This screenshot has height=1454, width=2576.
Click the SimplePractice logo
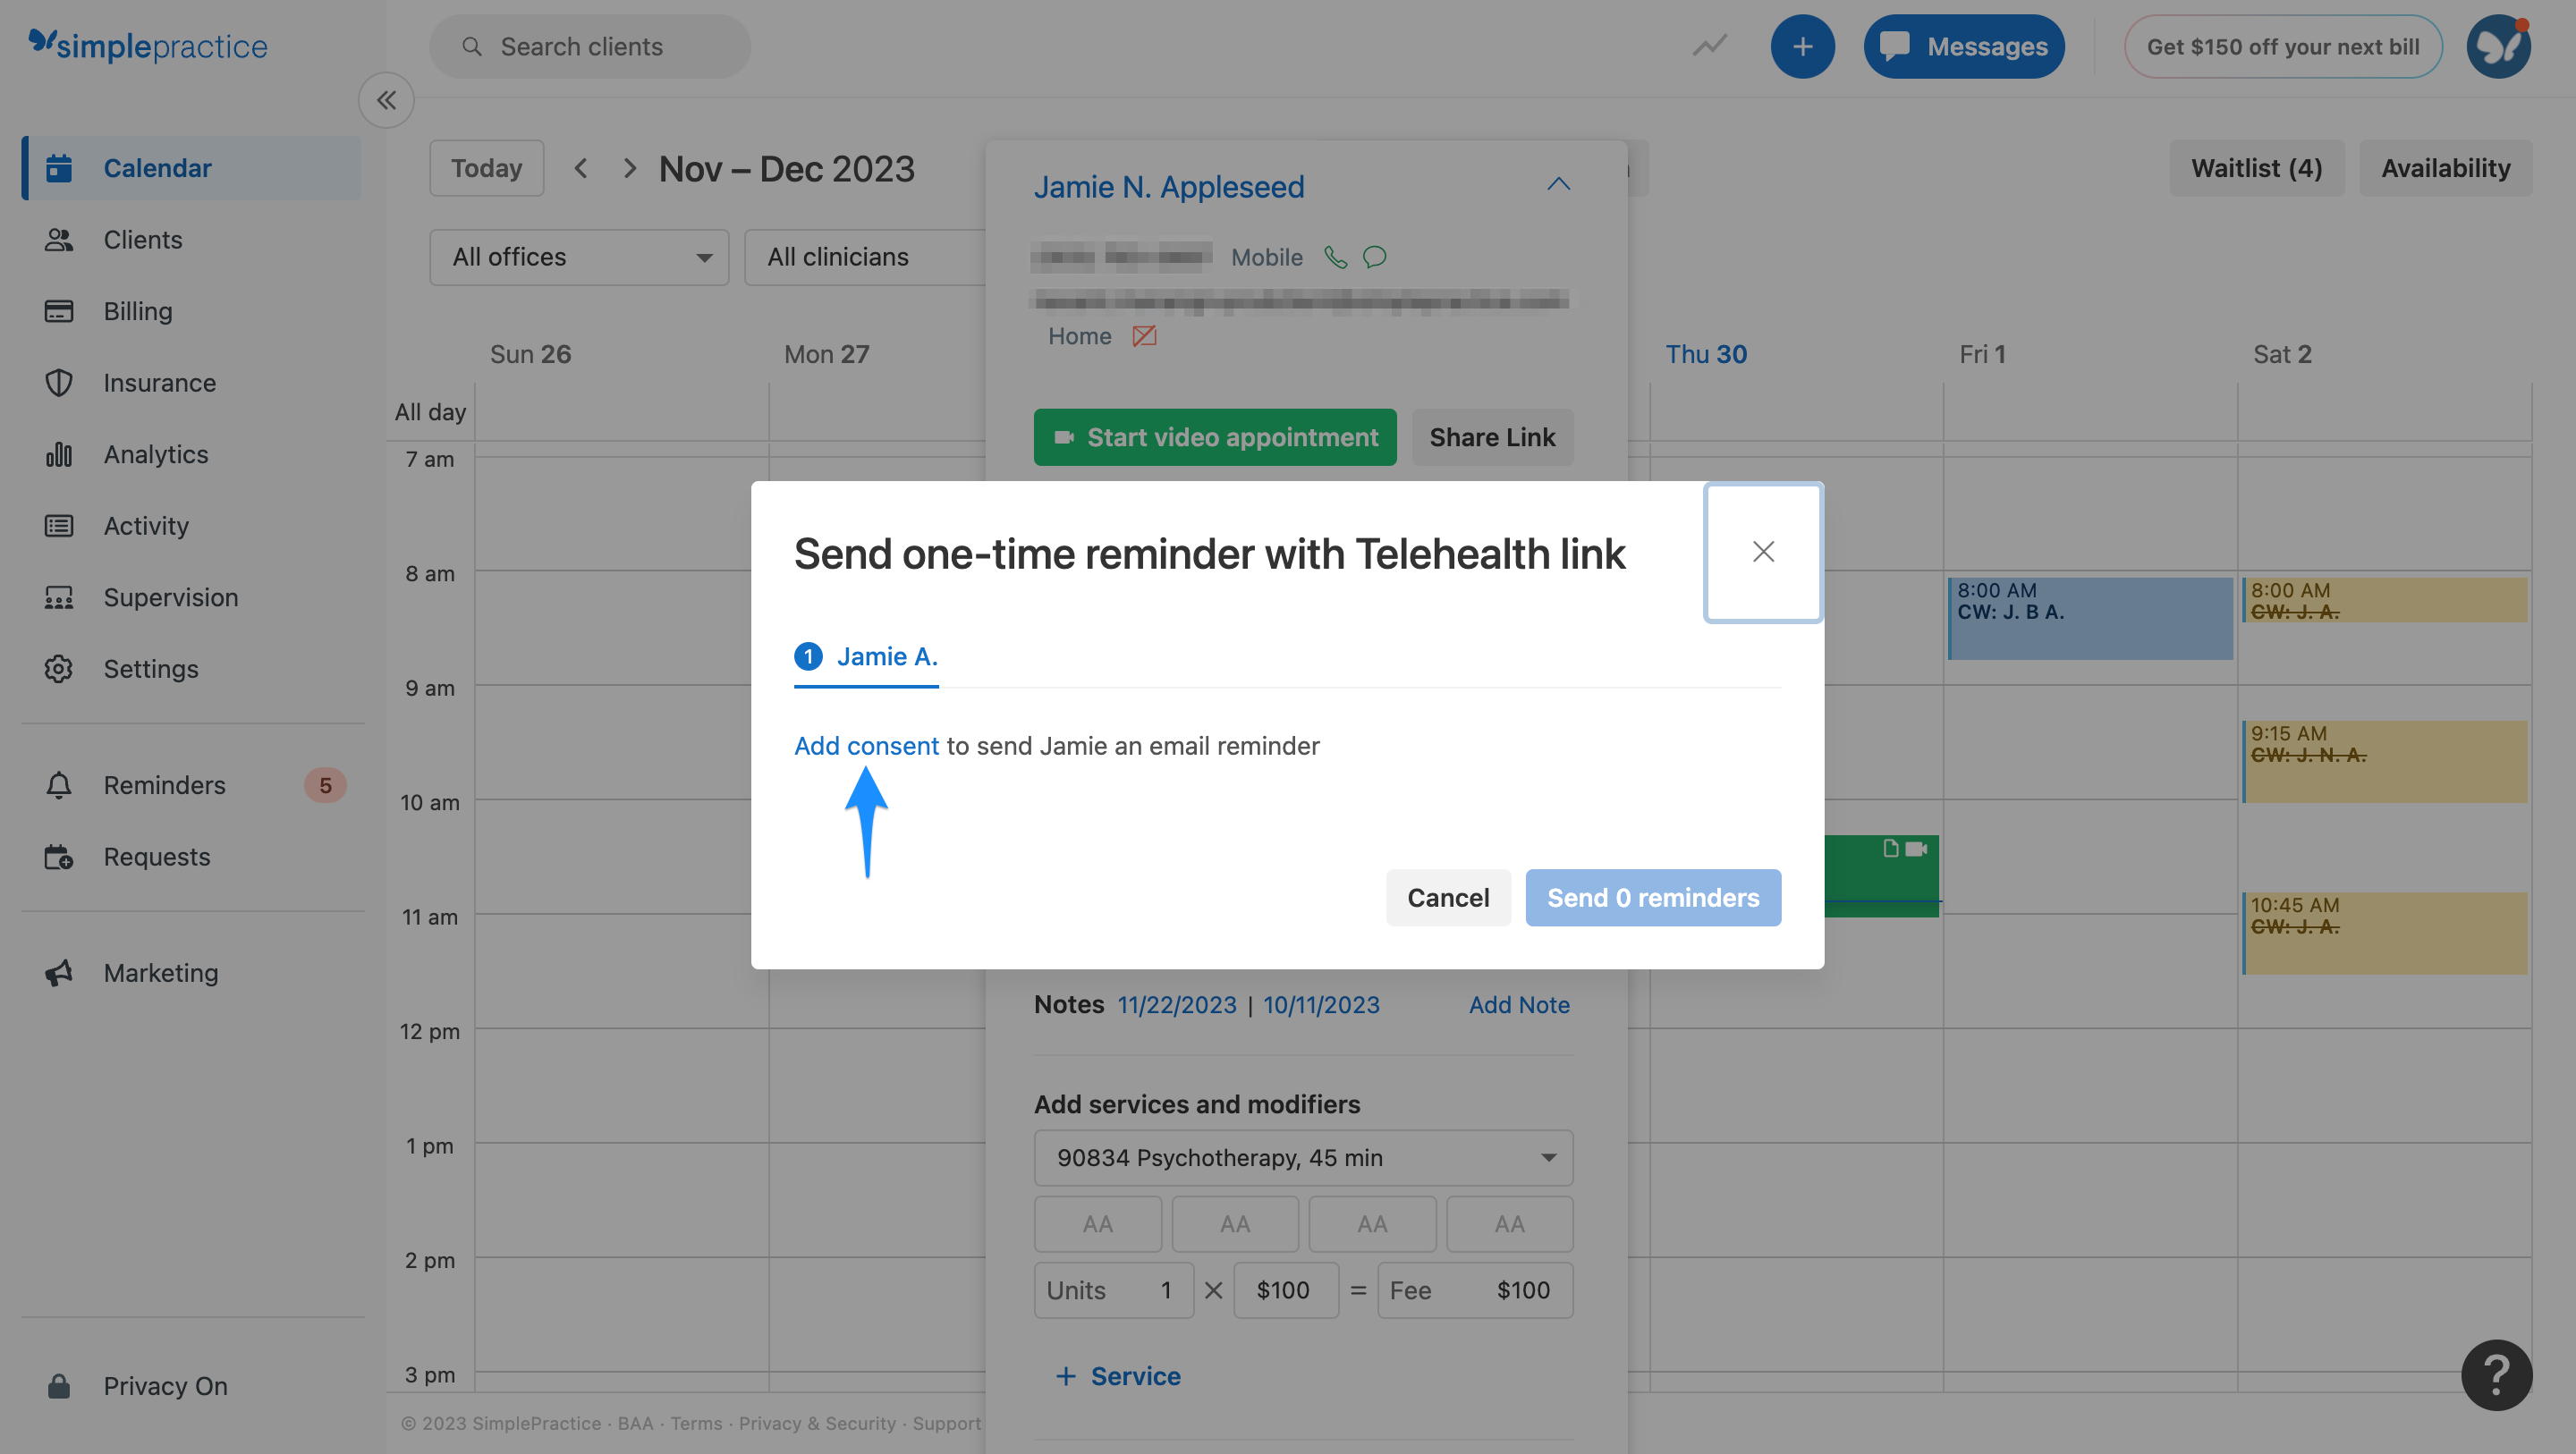coord(148,45)
